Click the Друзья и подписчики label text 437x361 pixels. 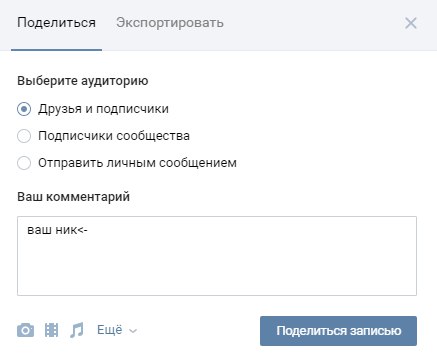(103, 109)
